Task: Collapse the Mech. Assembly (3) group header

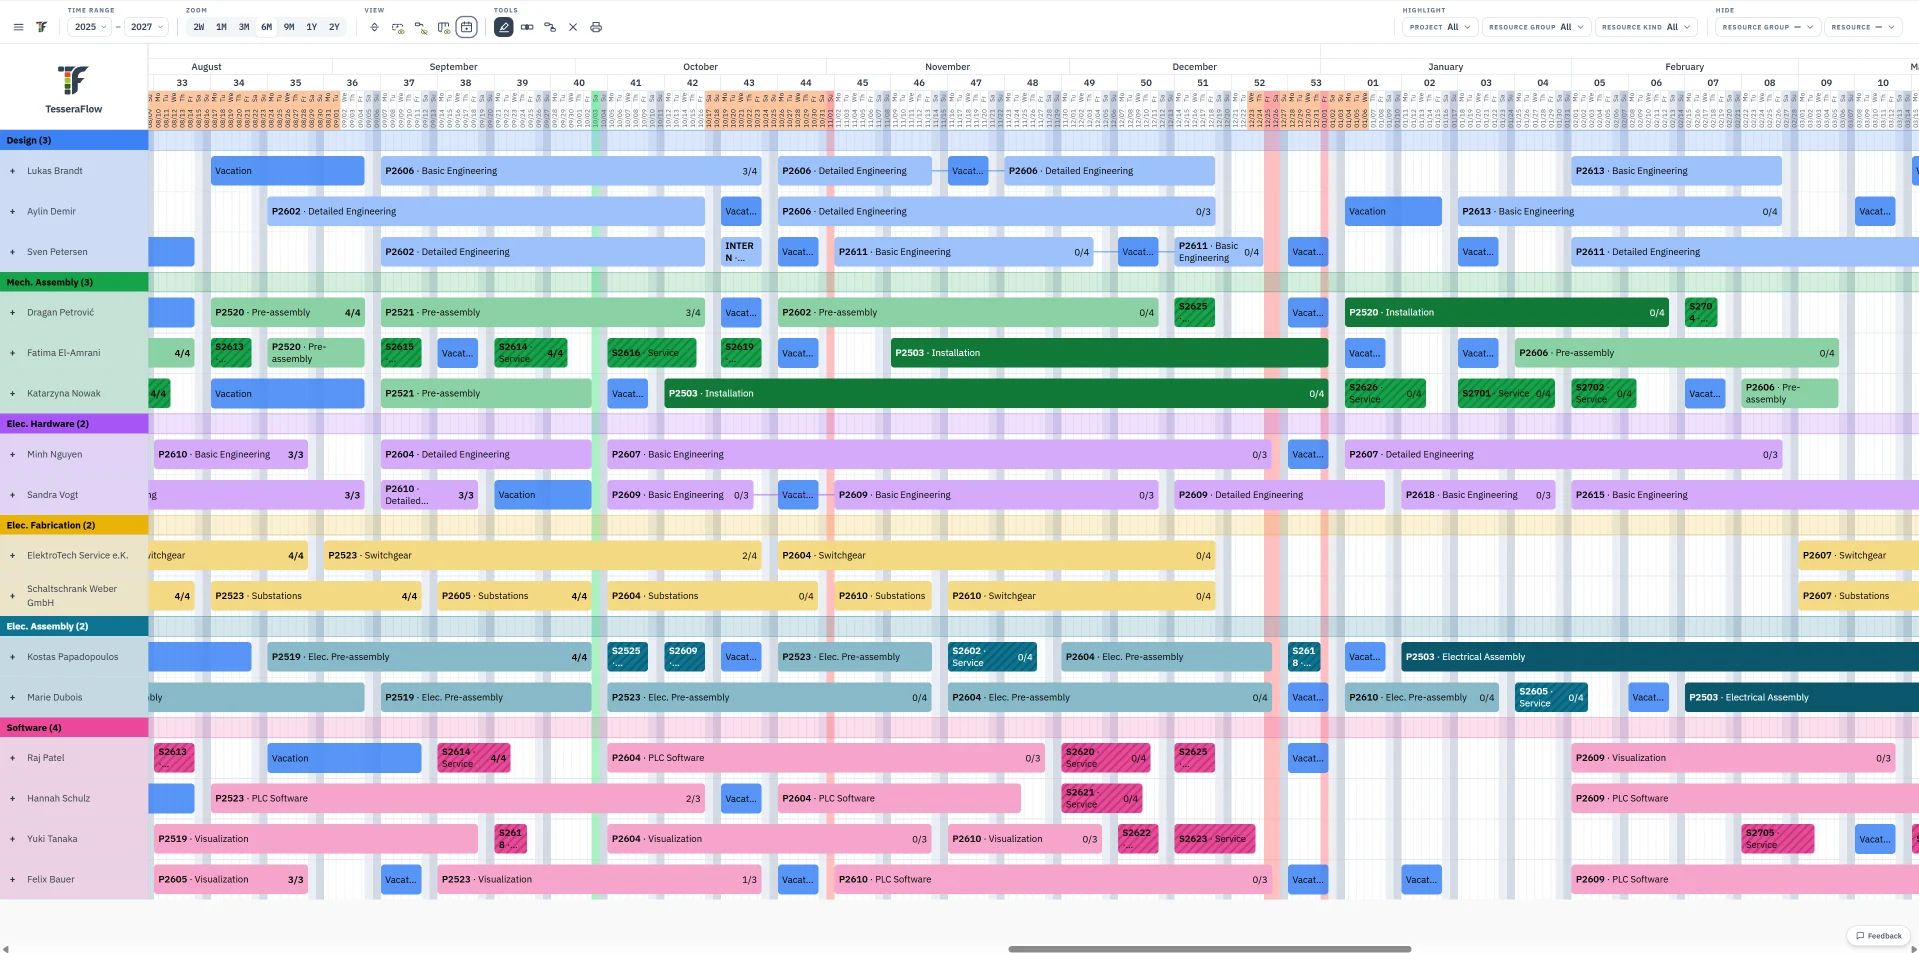Action: (74, 283)
